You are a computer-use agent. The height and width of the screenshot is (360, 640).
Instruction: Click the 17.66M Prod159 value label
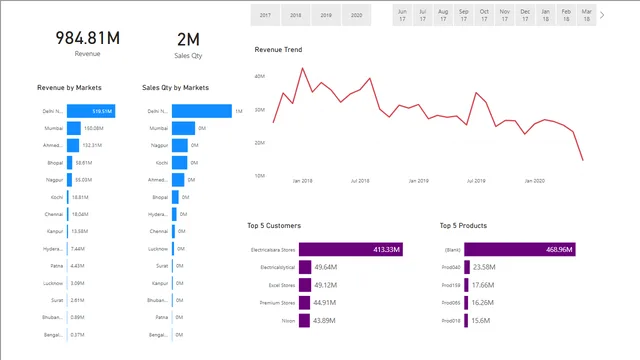[x=483, y=285]
